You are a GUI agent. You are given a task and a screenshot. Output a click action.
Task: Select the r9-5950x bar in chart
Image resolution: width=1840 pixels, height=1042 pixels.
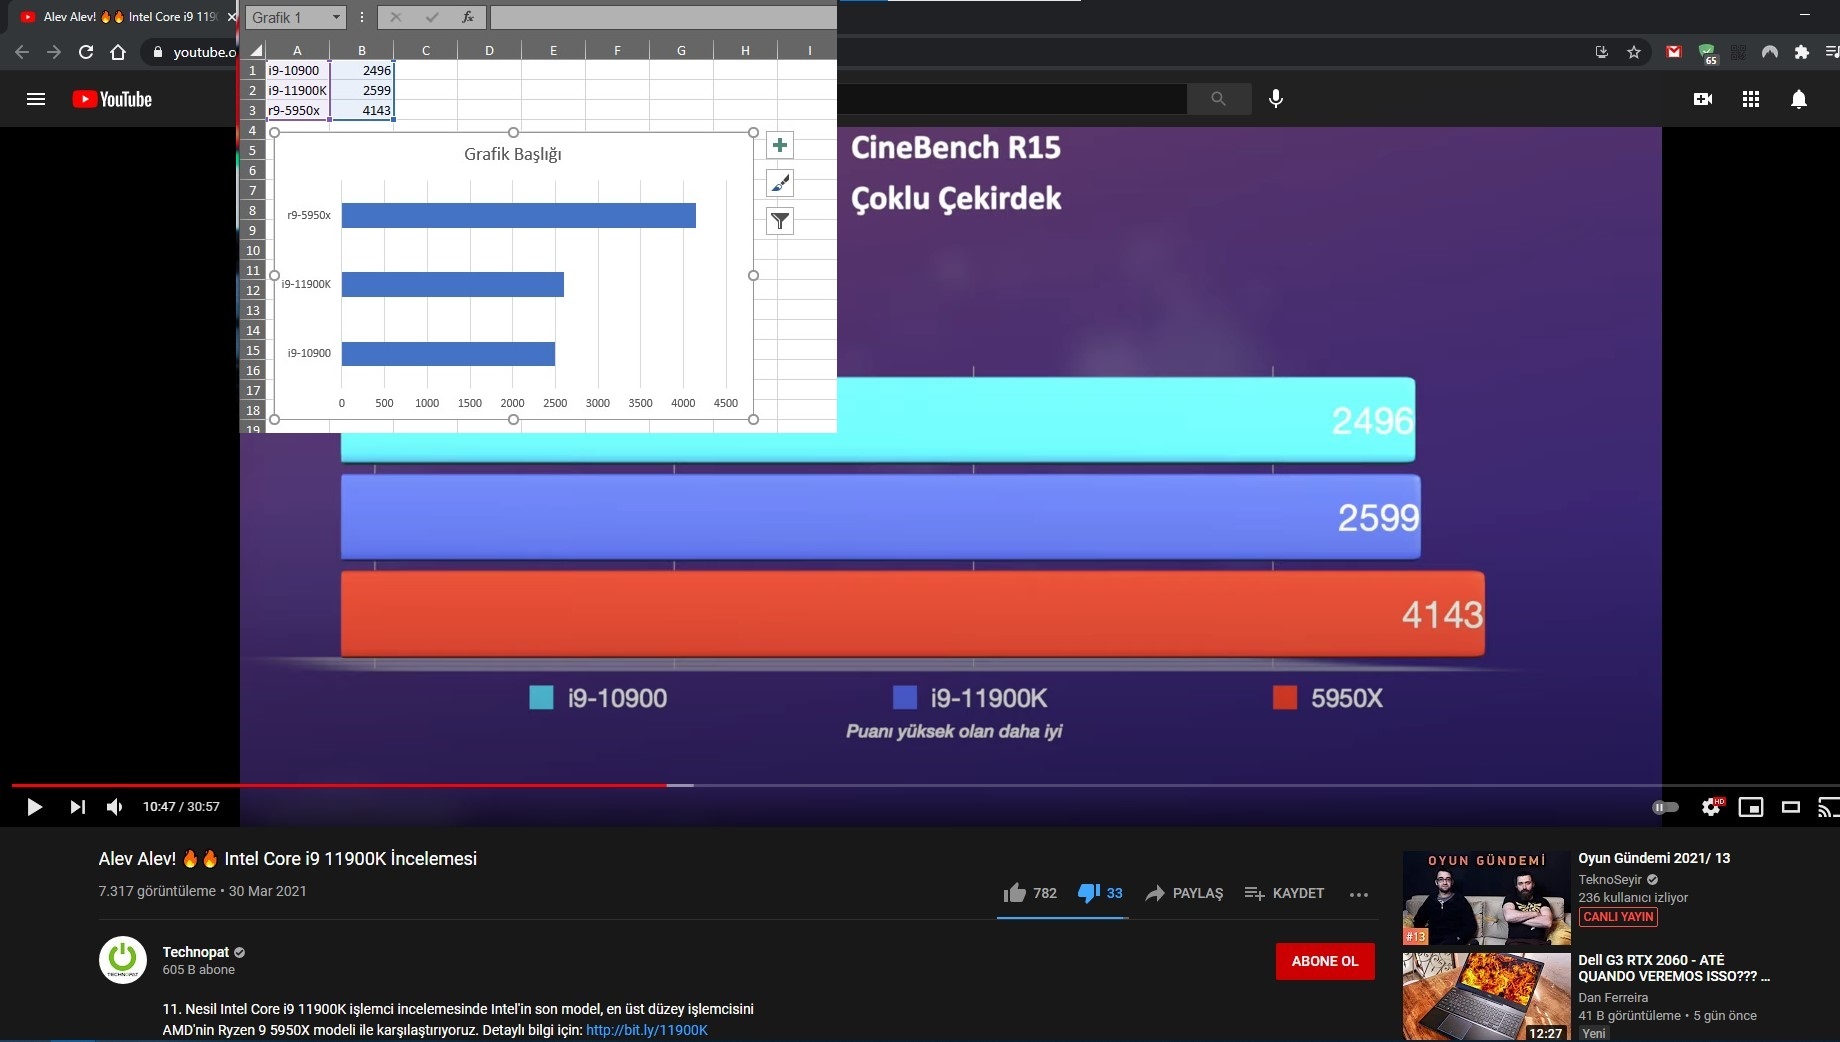(x=518, y=215)
